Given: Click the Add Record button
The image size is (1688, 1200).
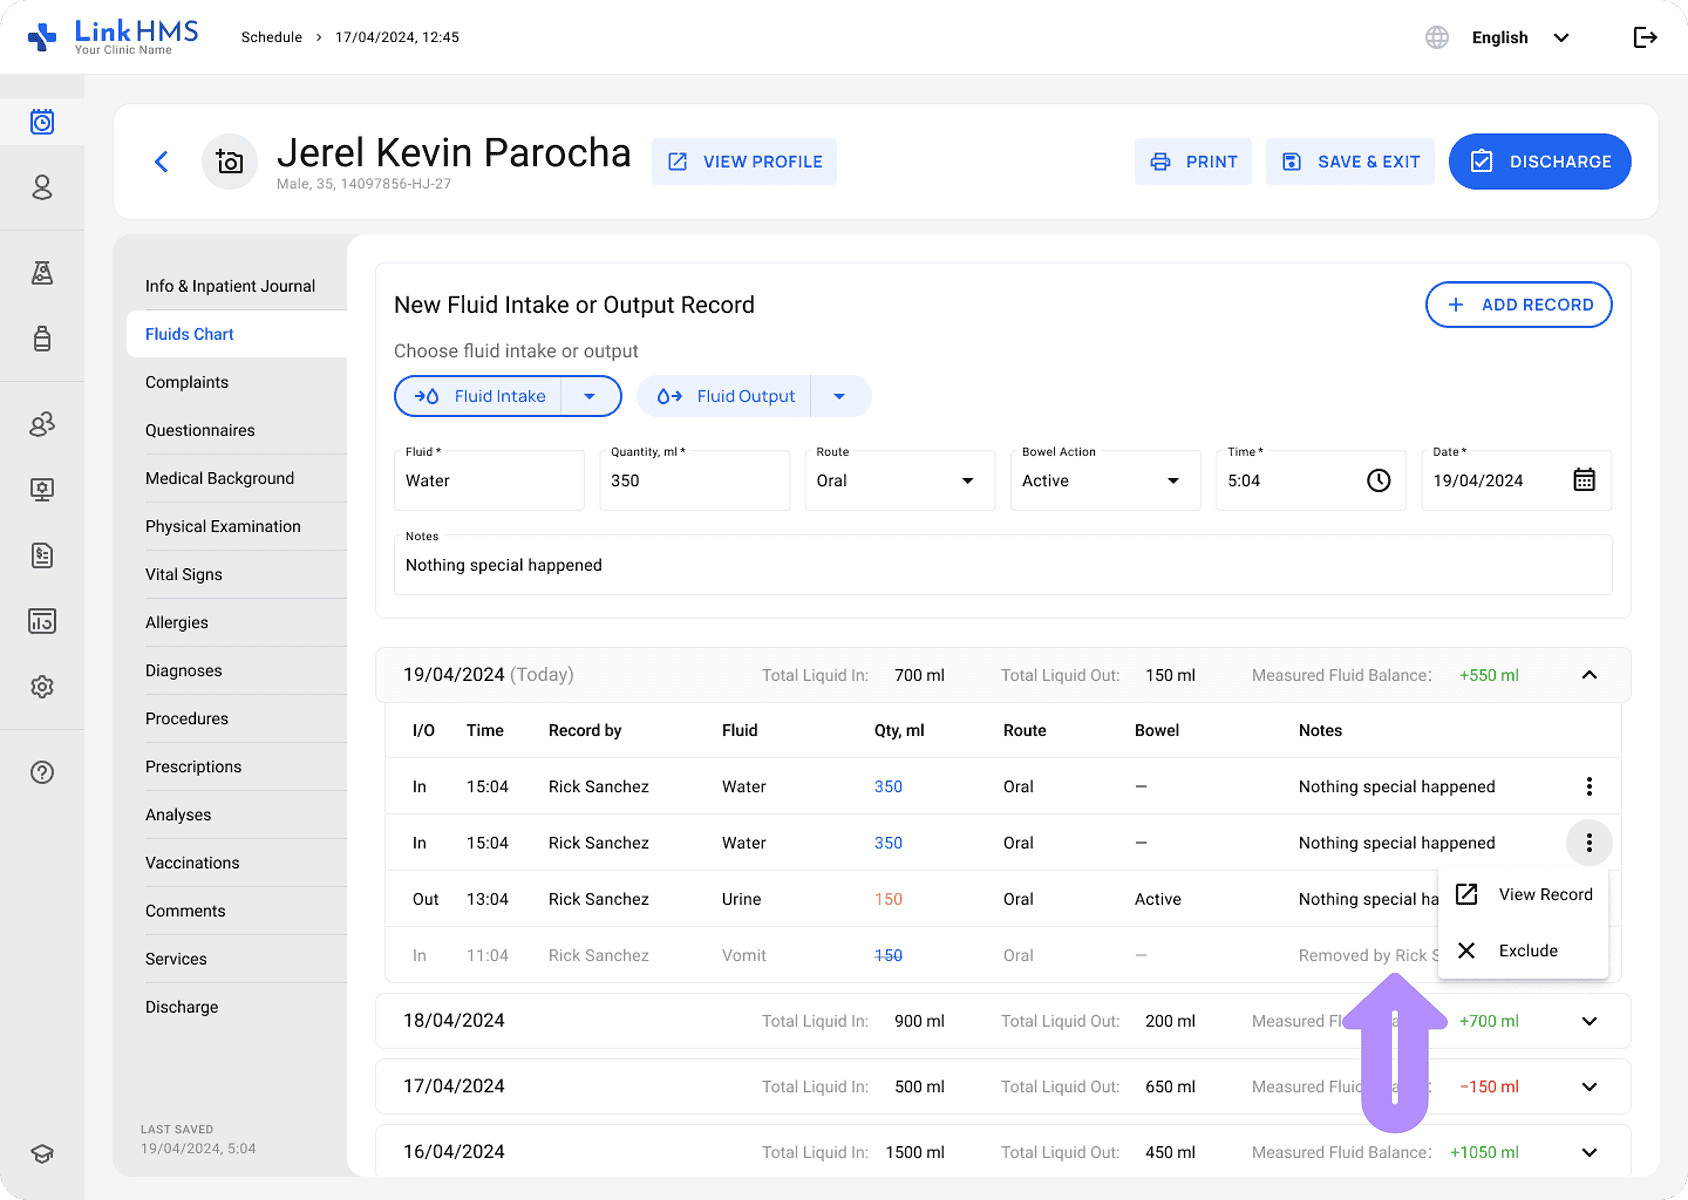Looking at the screenshot, I should point(1518,305).
